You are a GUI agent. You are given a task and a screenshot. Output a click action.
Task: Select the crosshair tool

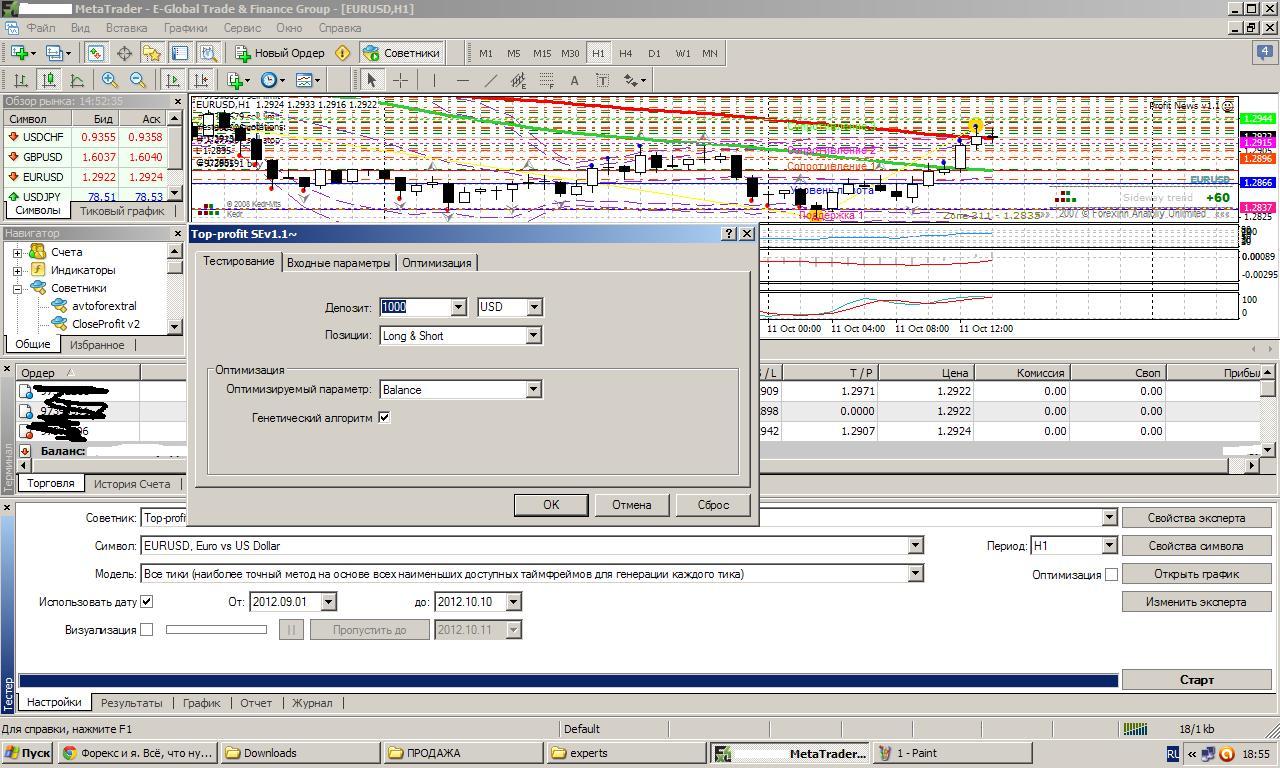(x=400, y=80)
